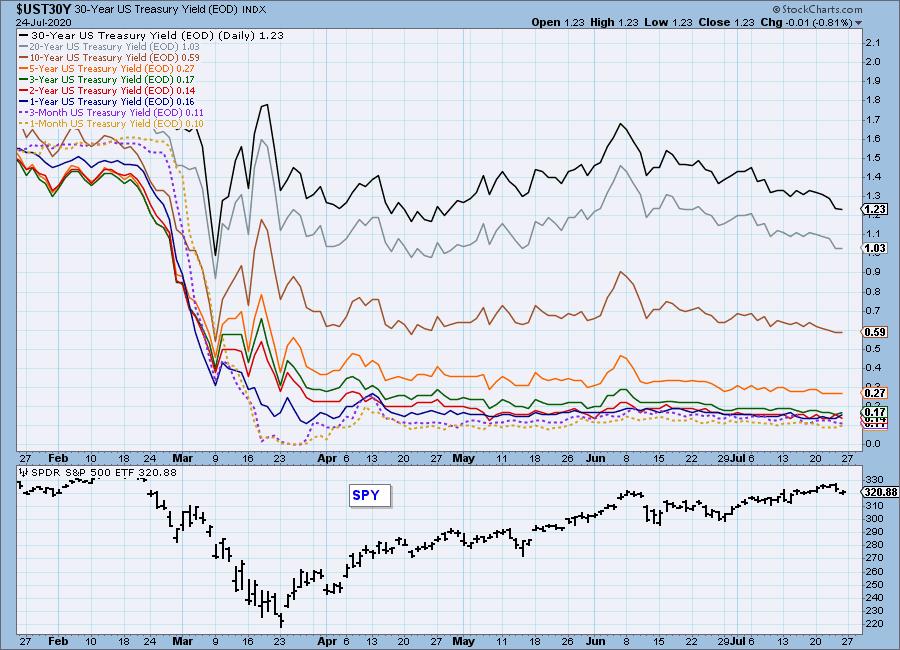
Task: Click the 1-Month Treasury Yield gold dotted swatch
Action: [x=24, y=123]
